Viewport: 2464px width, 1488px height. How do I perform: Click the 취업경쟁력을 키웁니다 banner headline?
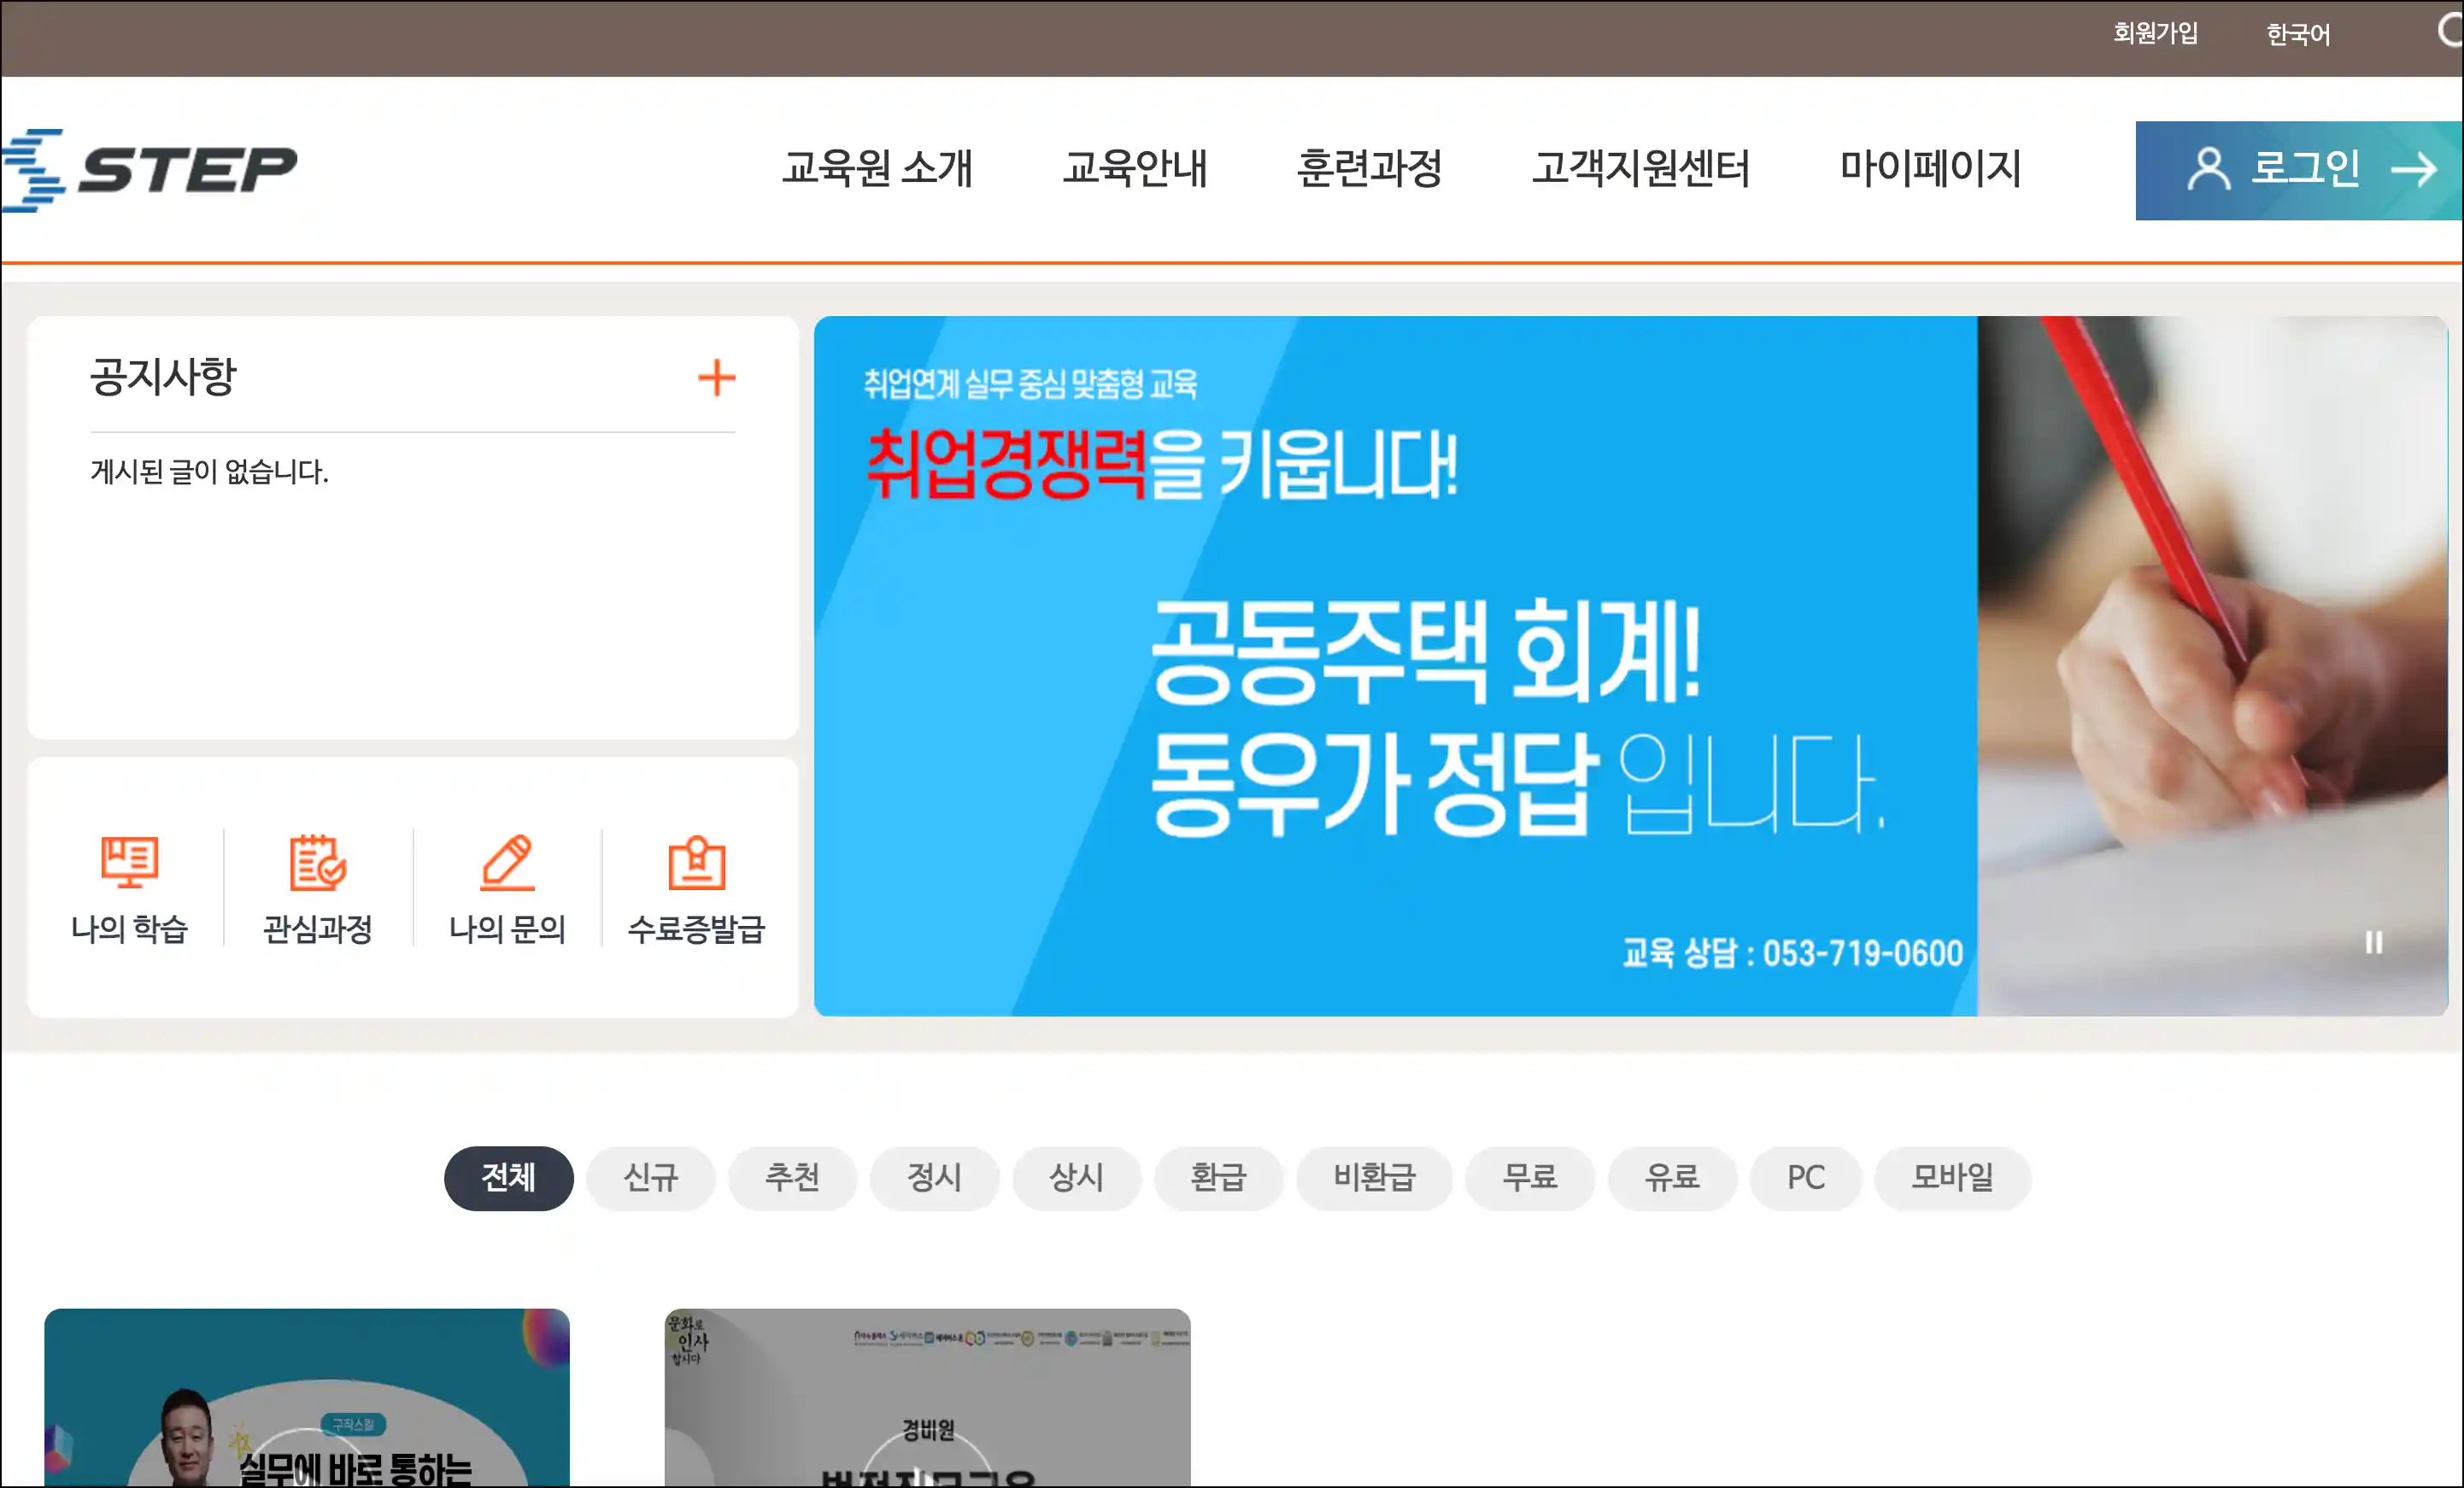point(1161,465)
